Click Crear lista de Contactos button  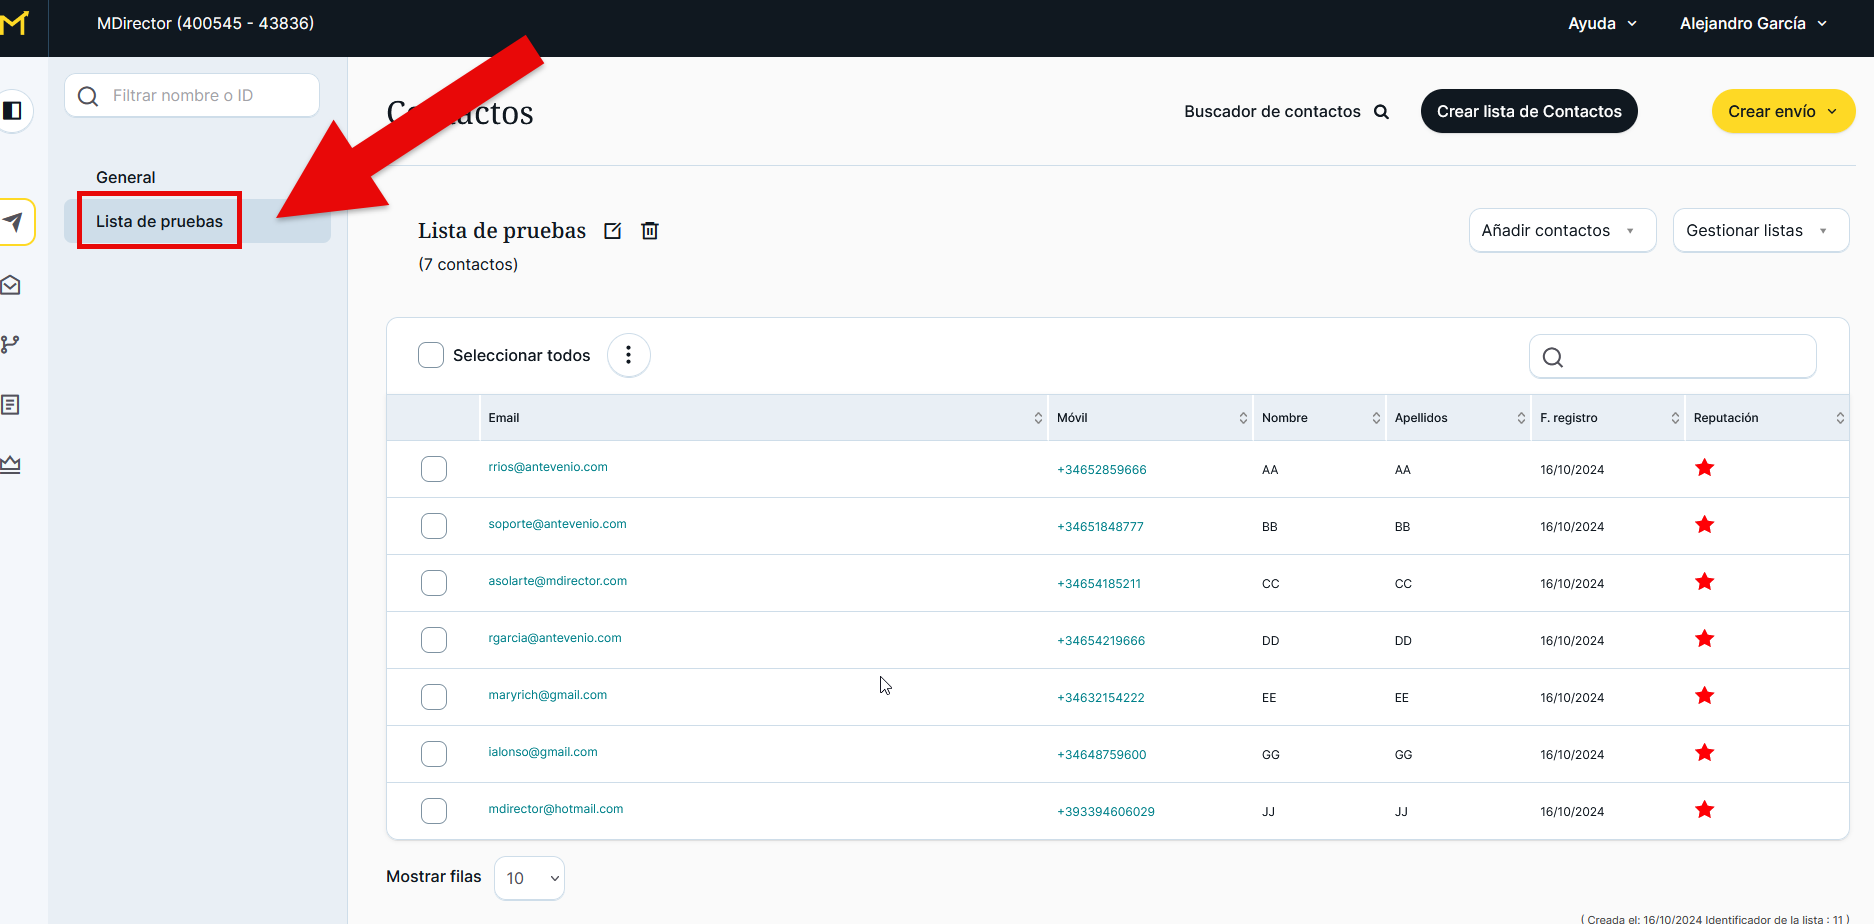pyautogui.click(x=1528, y=111)
